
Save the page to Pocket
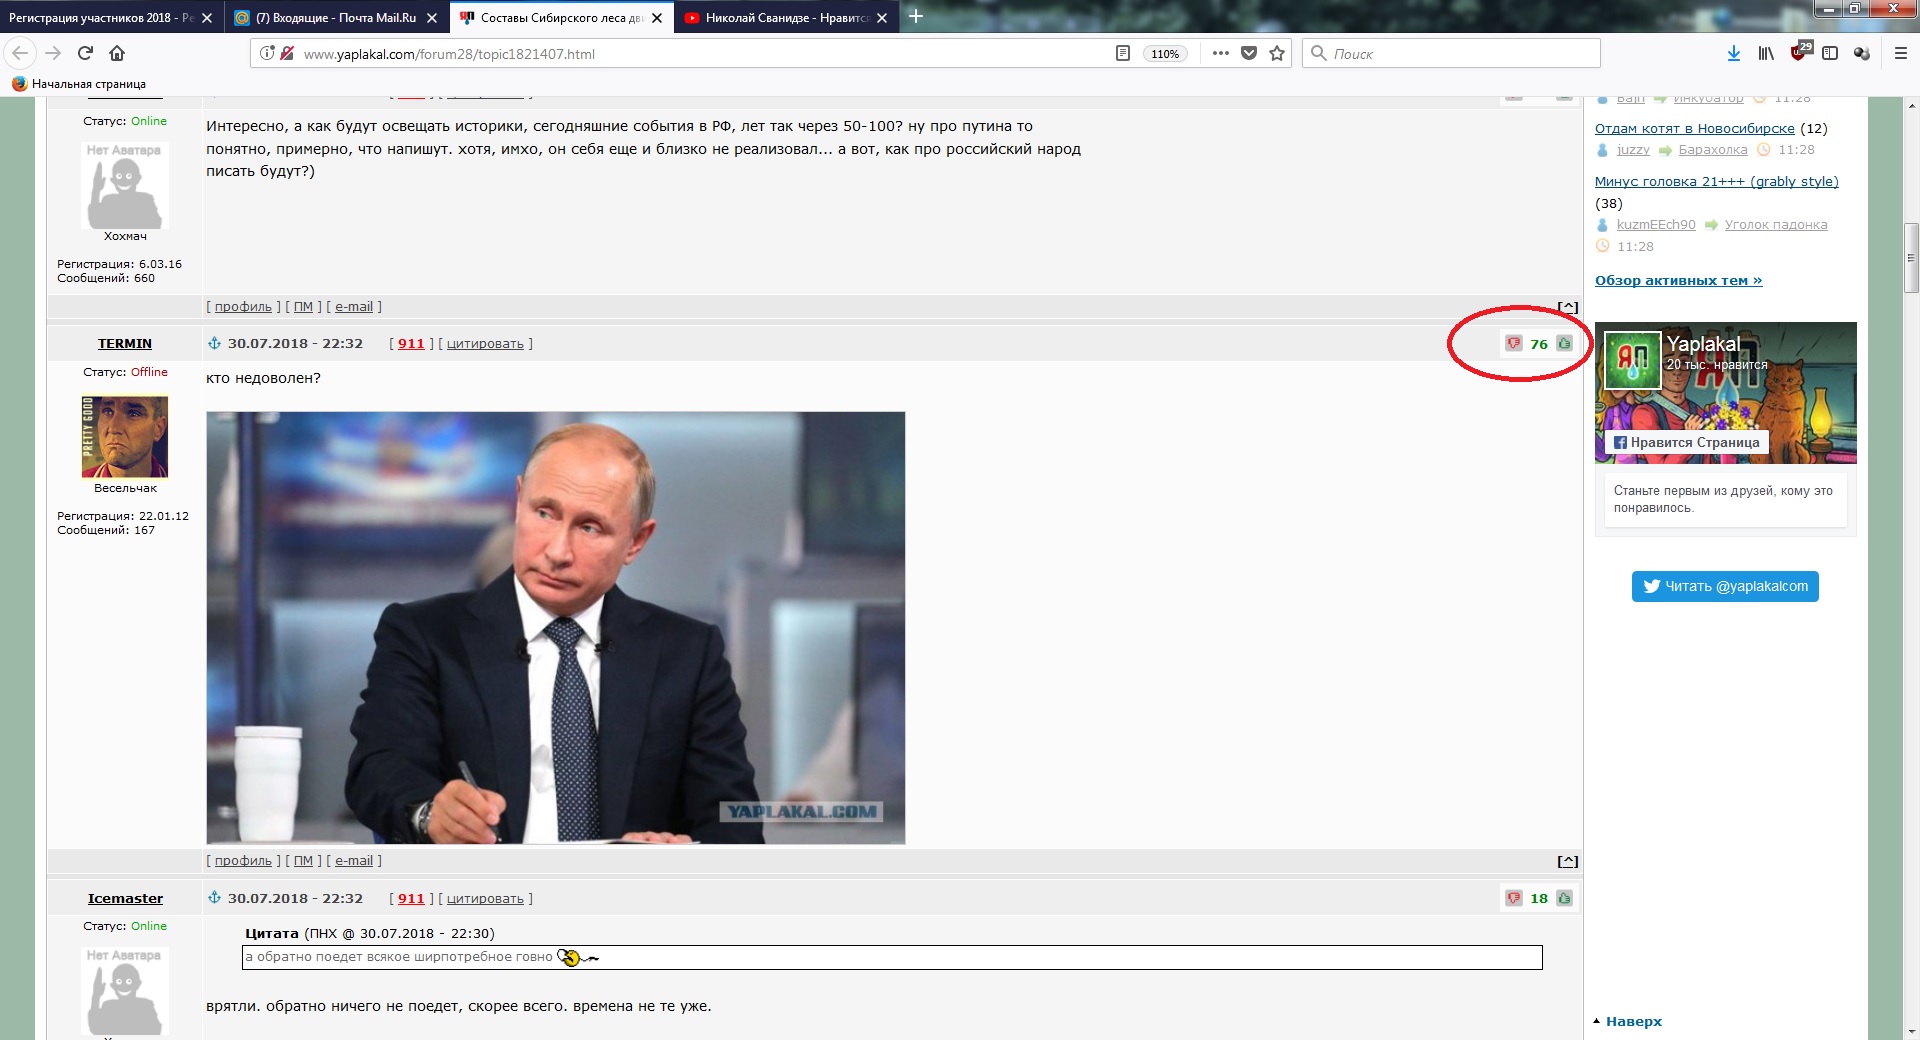[1249, 53]
